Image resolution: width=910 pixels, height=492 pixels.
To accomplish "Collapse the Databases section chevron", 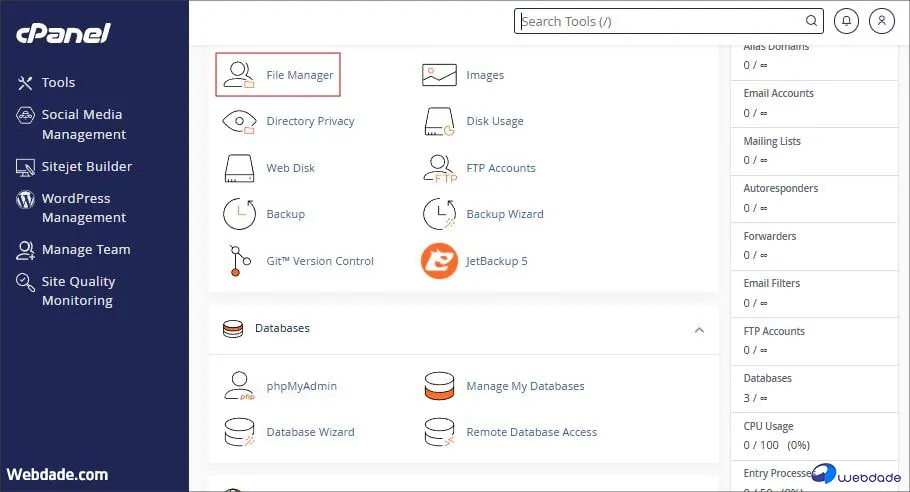I will coord(699,329).
